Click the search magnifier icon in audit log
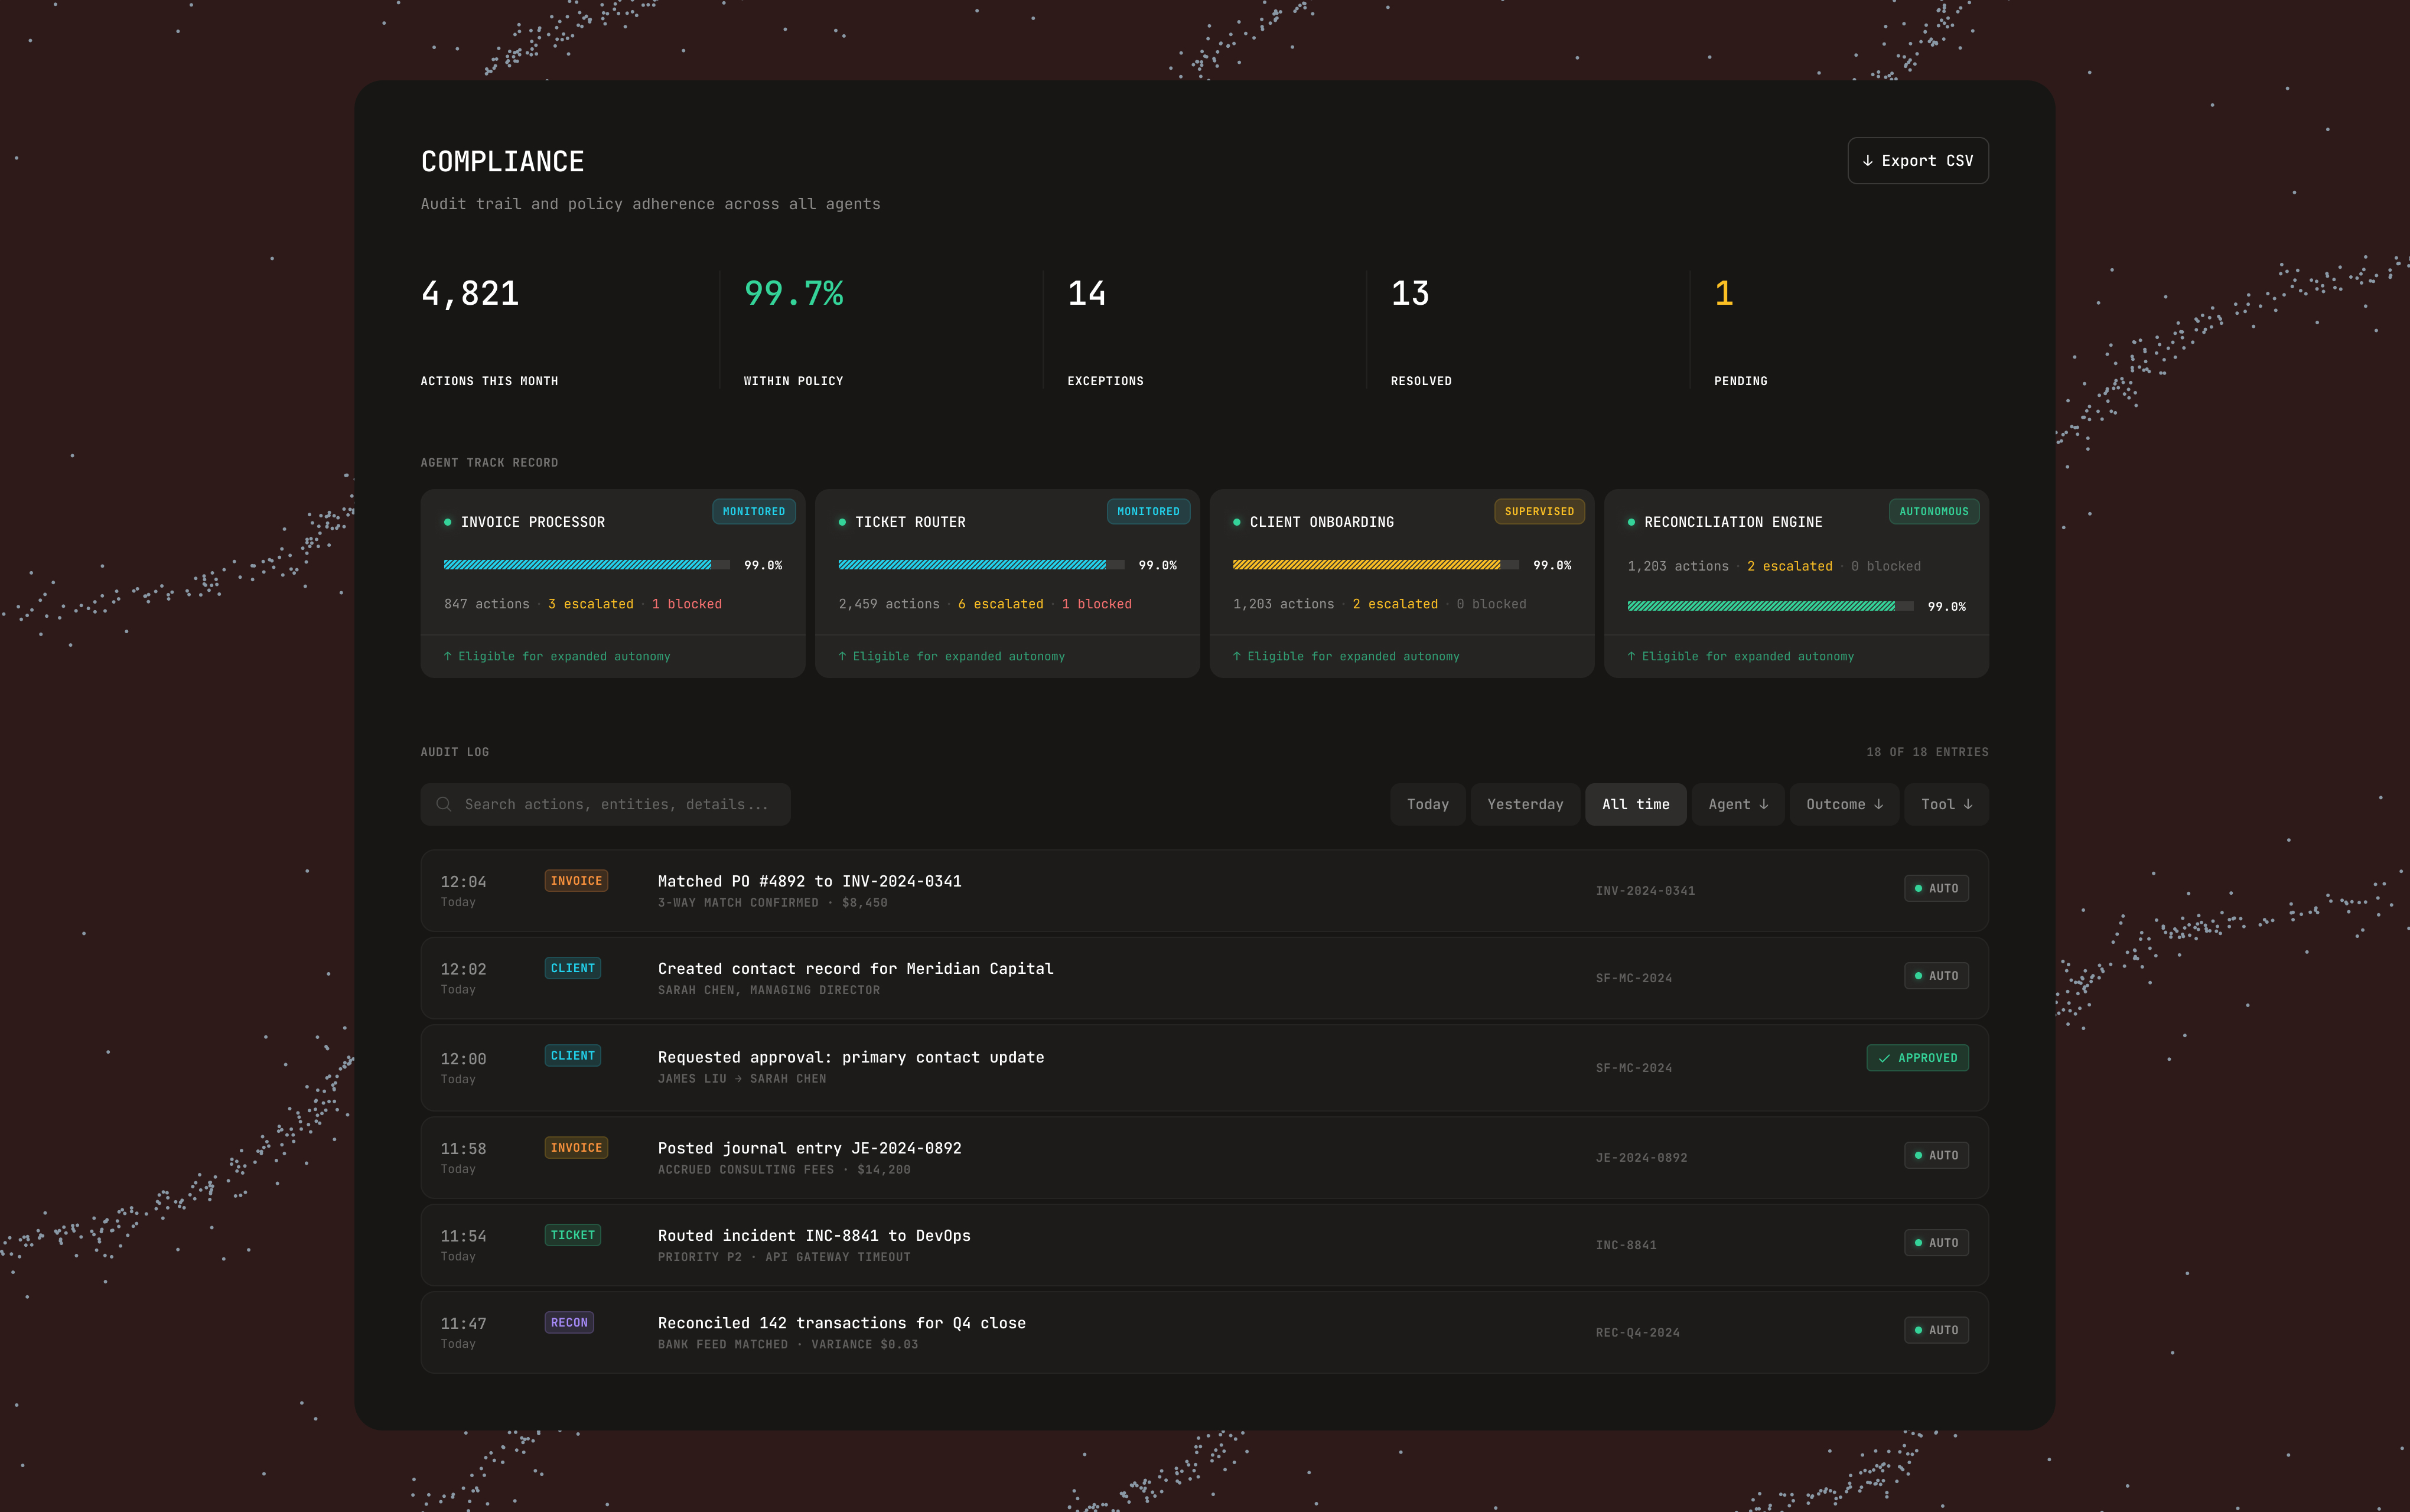 (444, 804)
